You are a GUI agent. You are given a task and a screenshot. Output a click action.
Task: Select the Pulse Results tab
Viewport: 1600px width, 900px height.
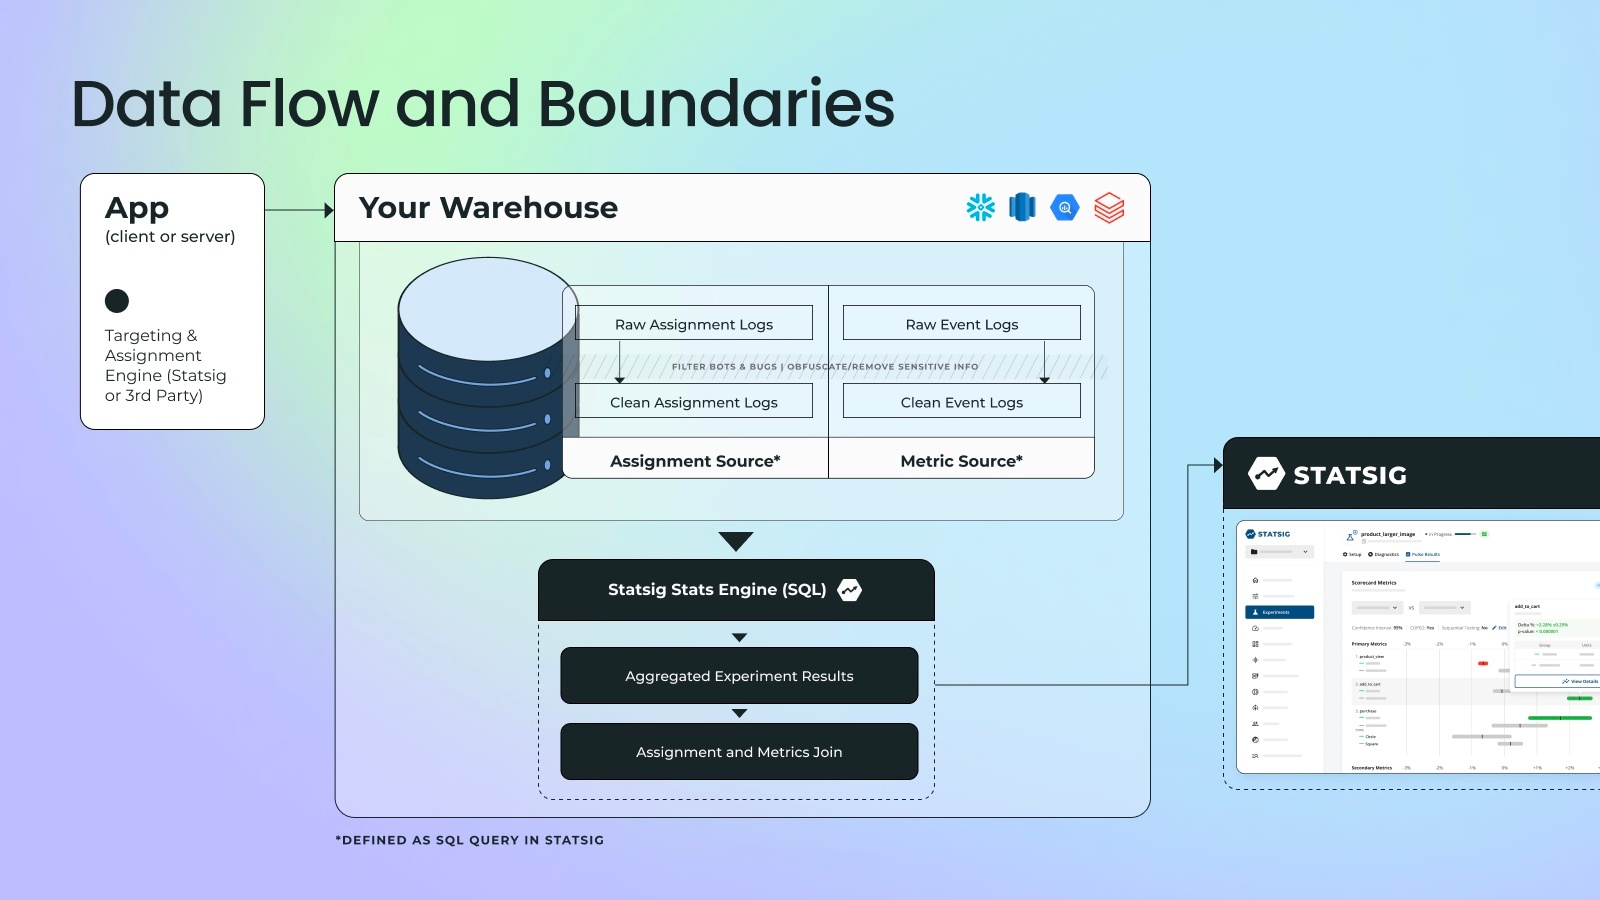click(x=1423, y=554)
